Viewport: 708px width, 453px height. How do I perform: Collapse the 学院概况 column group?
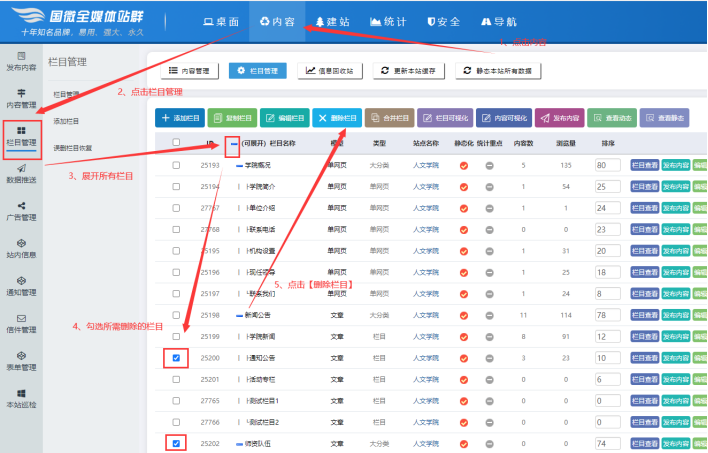(x=239, y=164)
